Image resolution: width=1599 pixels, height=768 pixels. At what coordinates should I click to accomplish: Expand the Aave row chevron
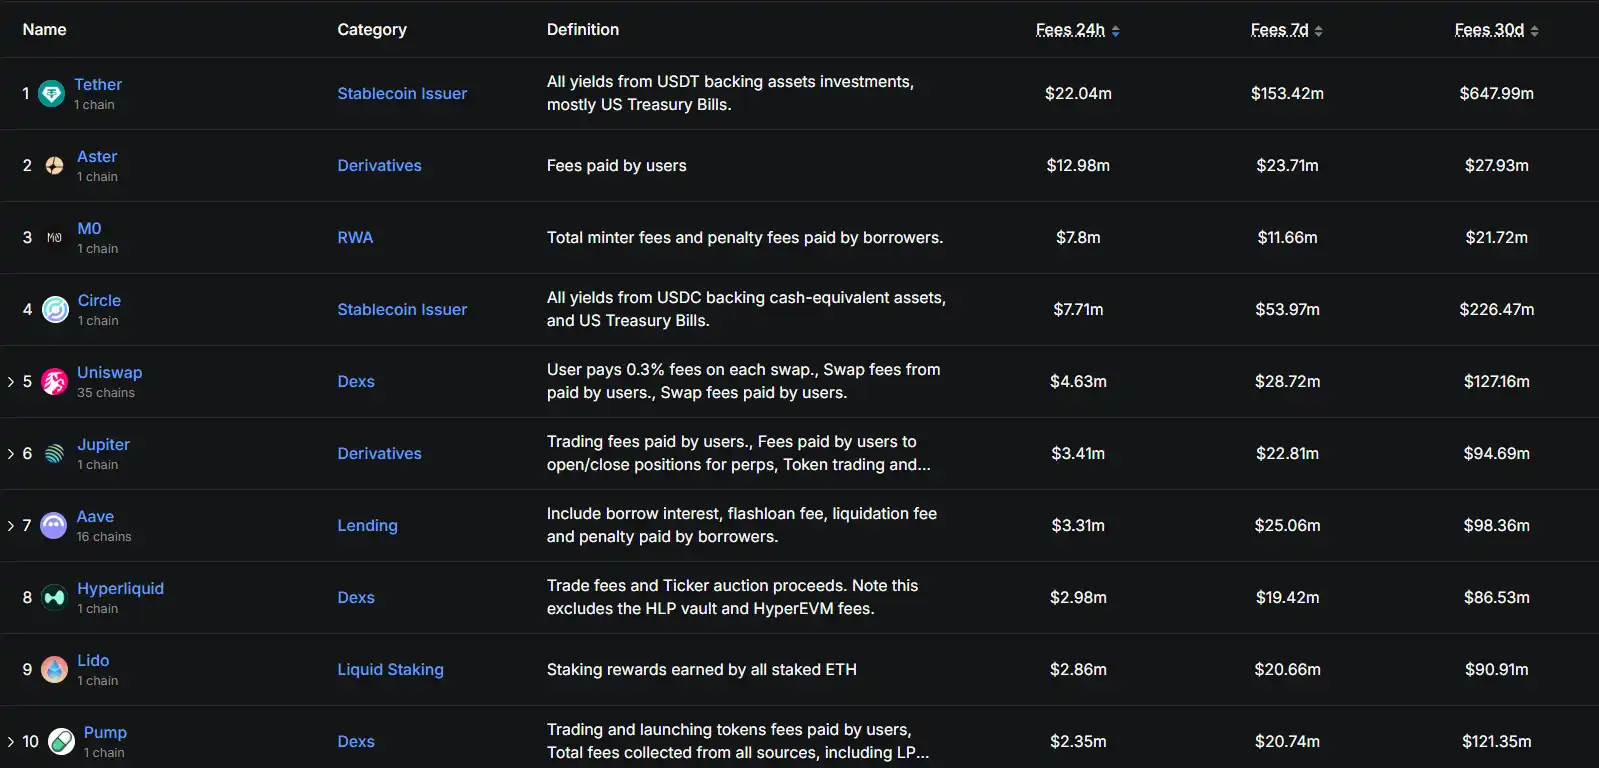point(11,526)
